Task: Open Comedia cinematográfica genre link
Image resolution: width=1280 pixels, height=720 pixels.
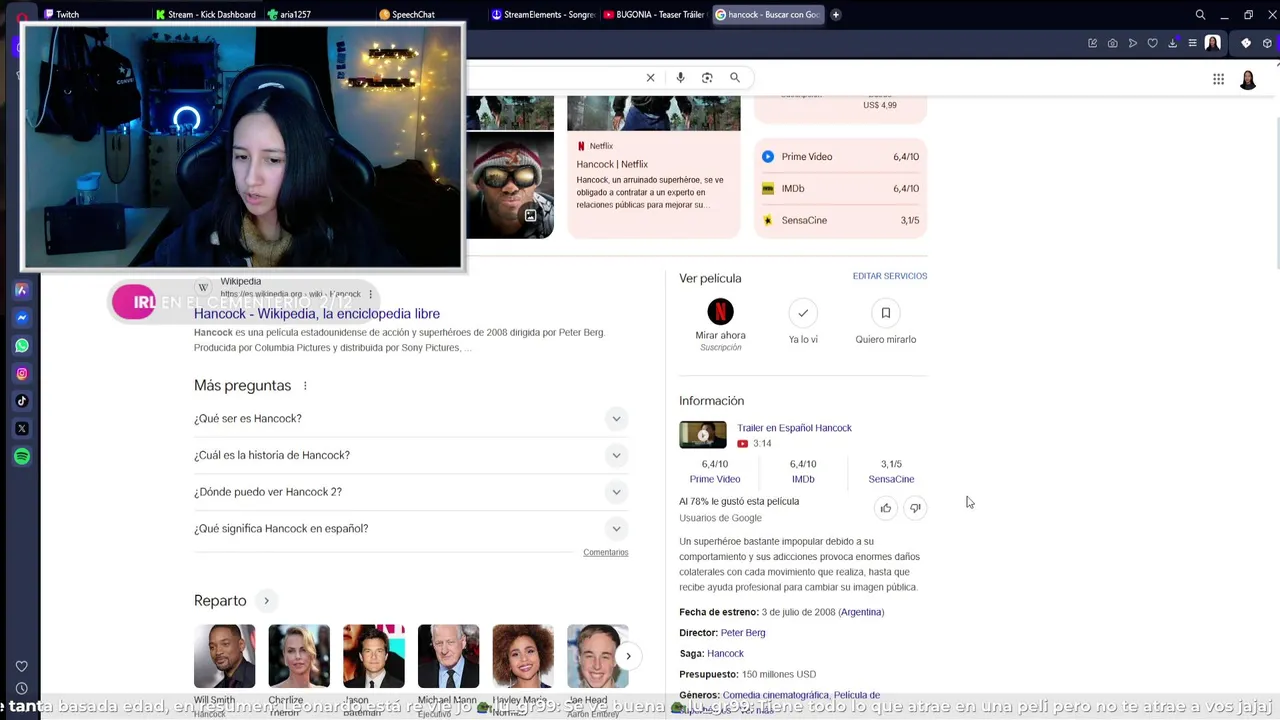Action: 776,695
